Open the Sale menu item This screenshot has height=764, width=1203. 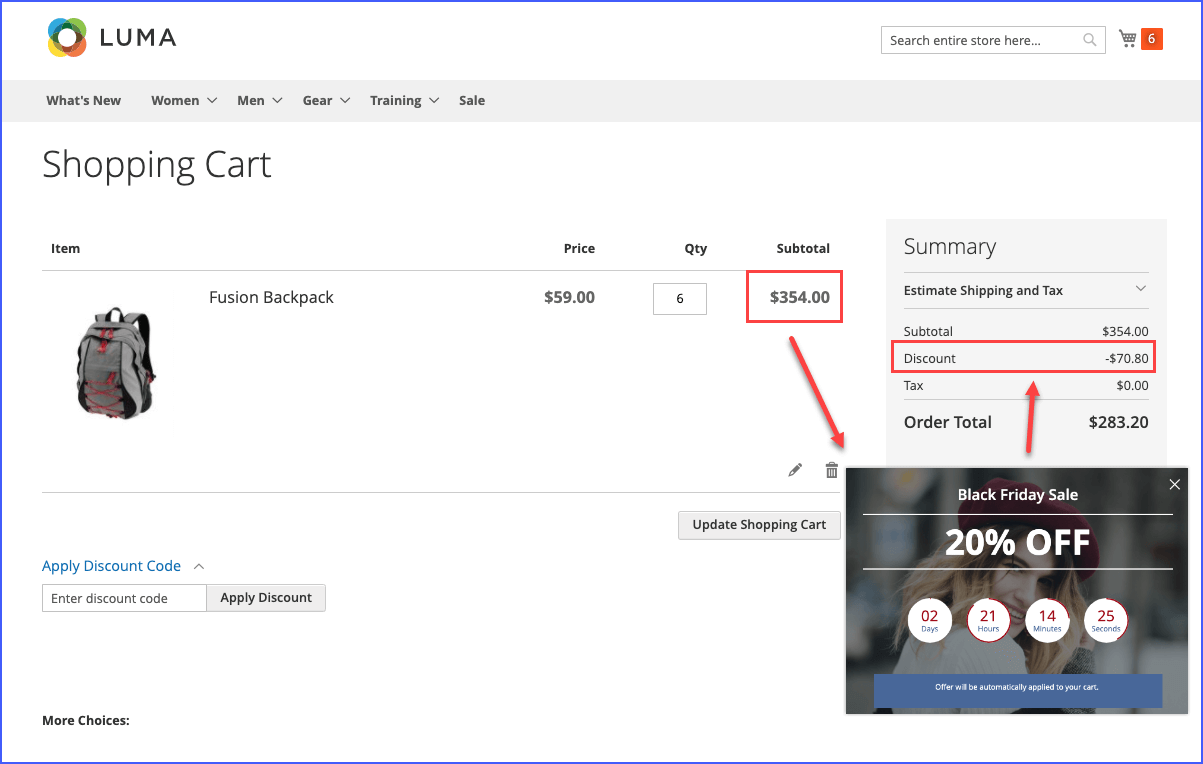(x=472, y=100)
